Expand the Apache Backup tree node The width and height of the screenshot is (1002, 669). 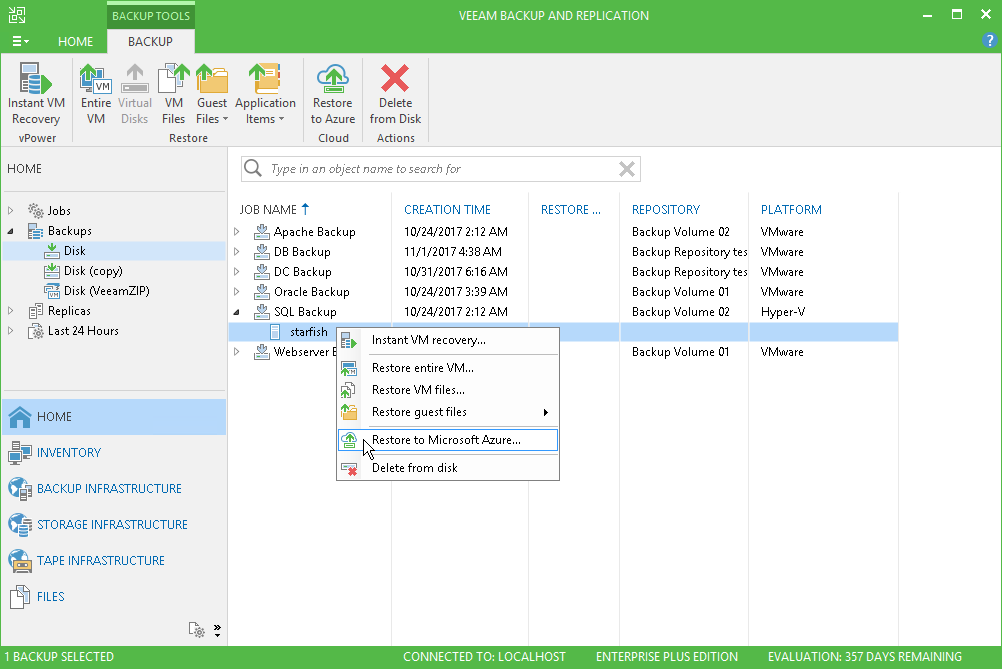click(238, 231)
